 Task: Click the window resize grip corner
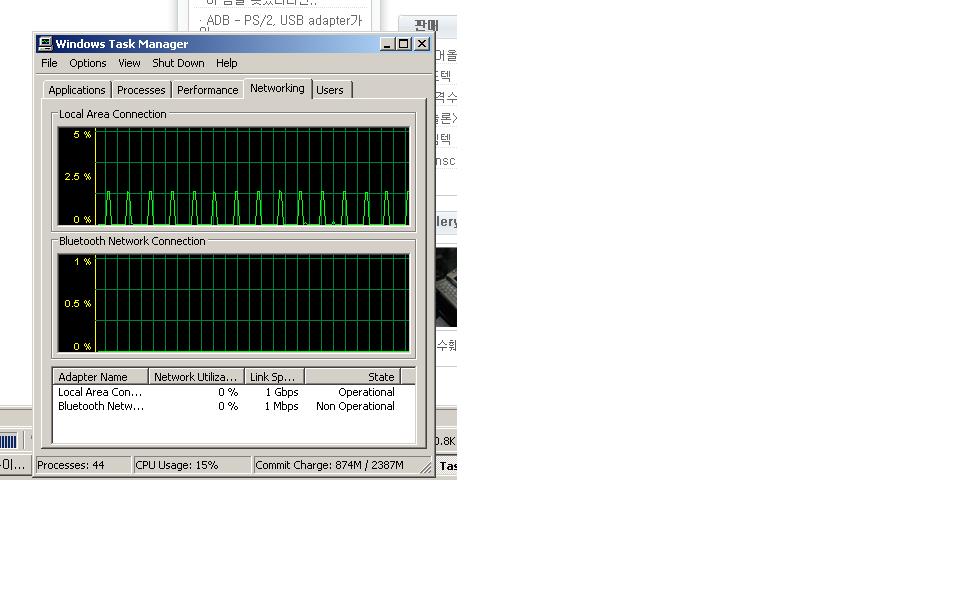click(x=427, y=468)
